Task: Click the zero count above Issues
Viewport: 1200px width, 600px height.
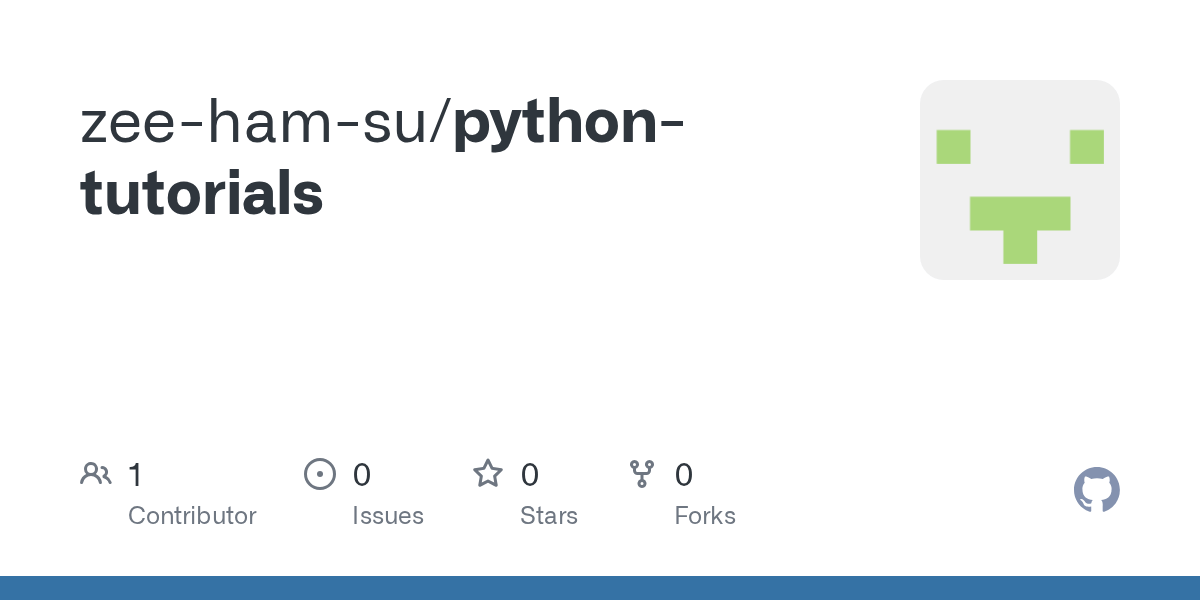Action: 362,474
